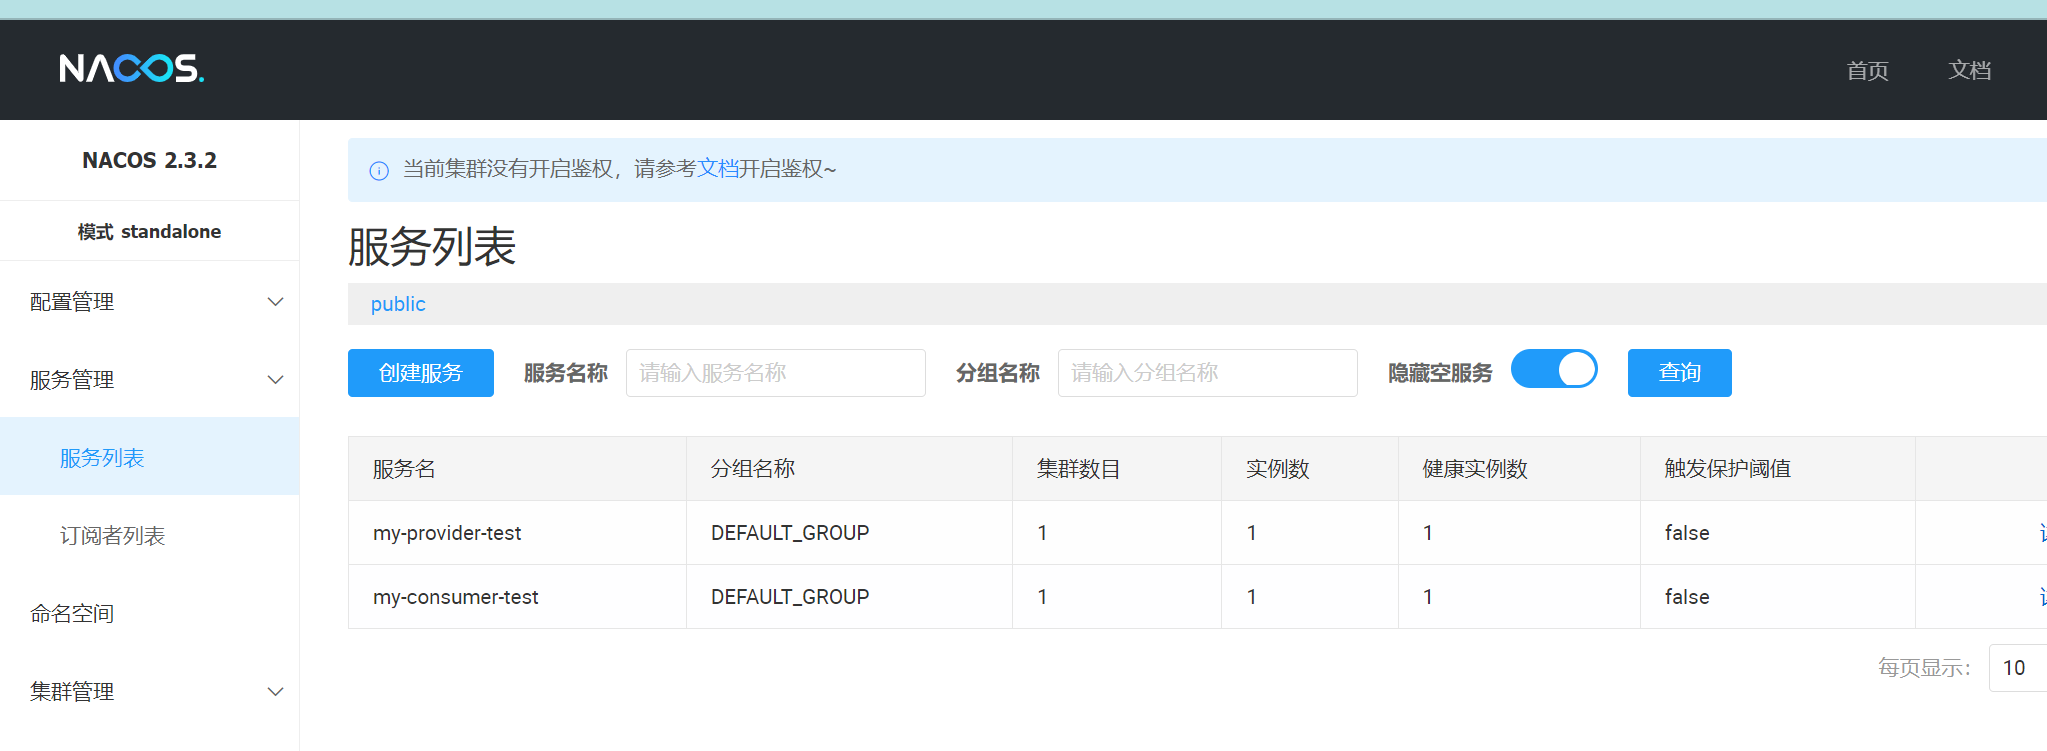Click false threshold value for my-provider-test
The width and height of the screenshot is (2047, 751).
[x=1687, y=533]
